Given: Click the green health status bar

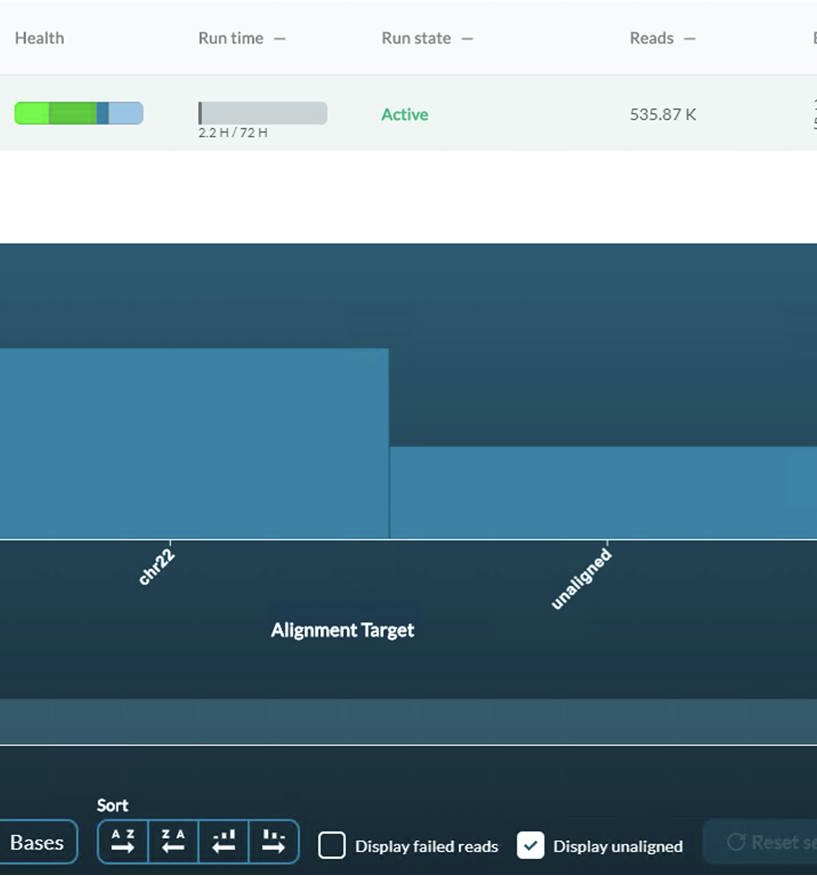Looking at the screenshot, I should click(x=79, y=113).
